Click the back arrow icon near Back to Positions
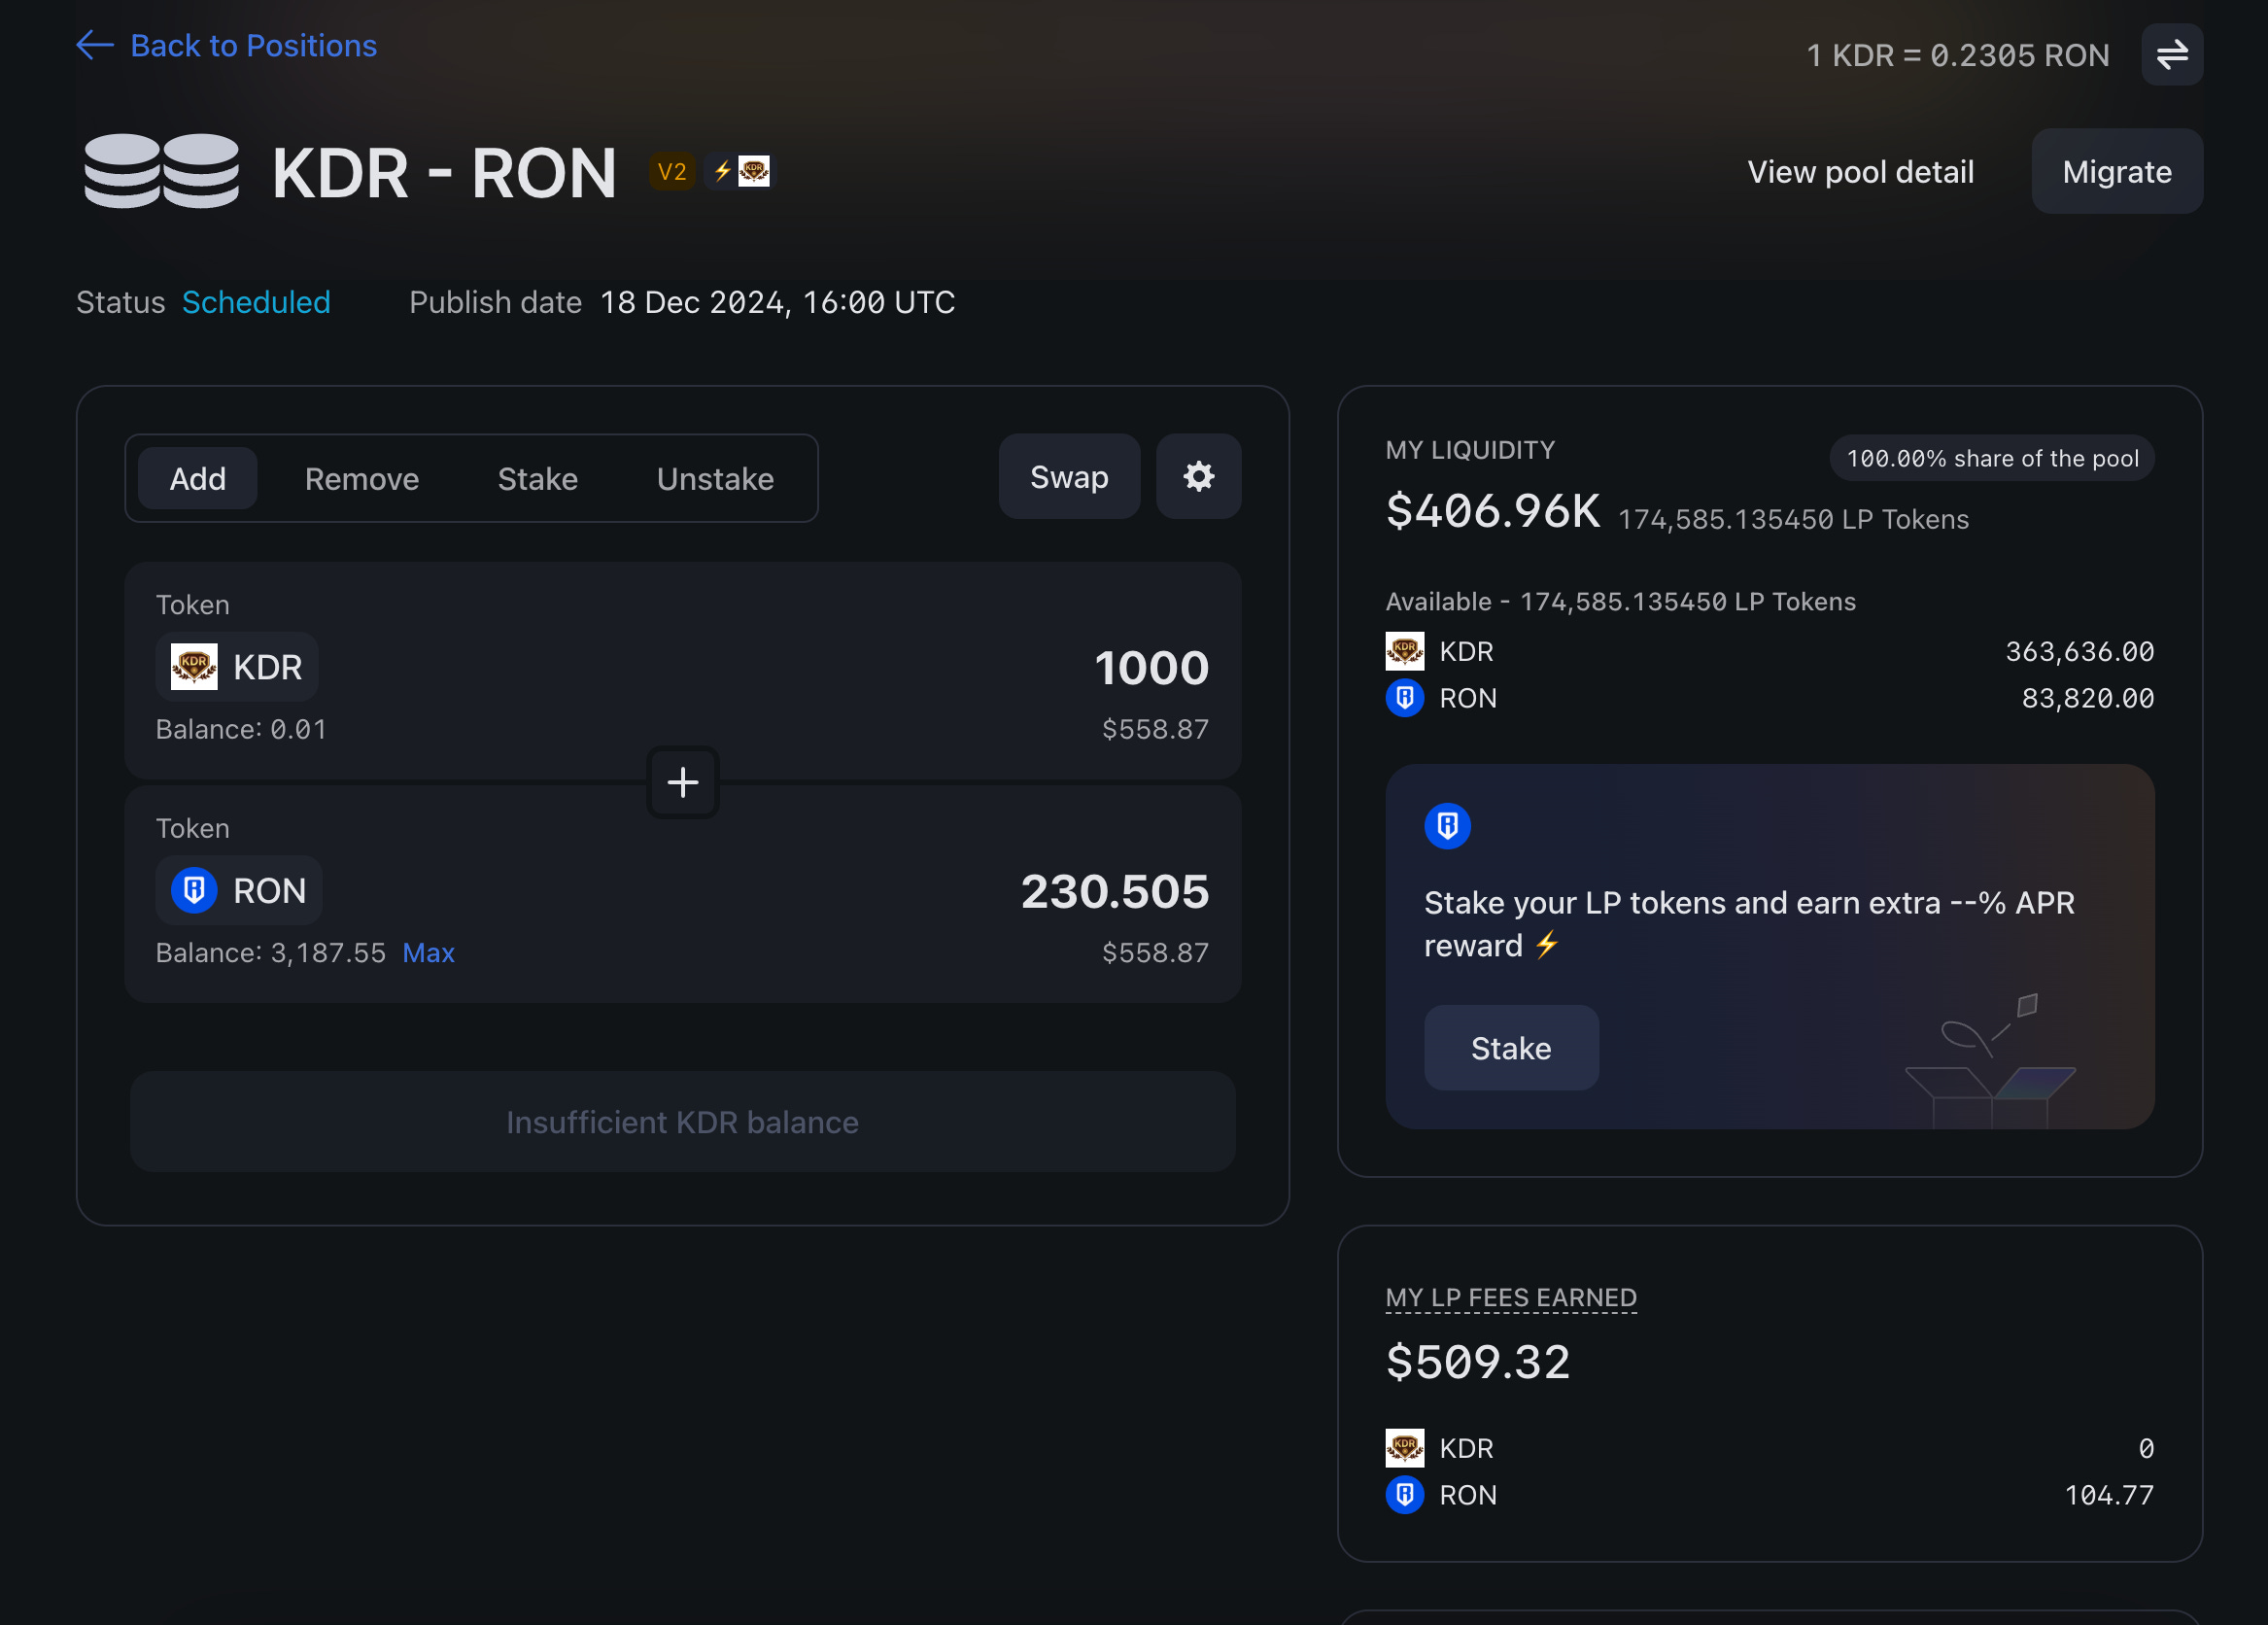This screenshot has height=1625, width=2268. (x=93, y=45)
